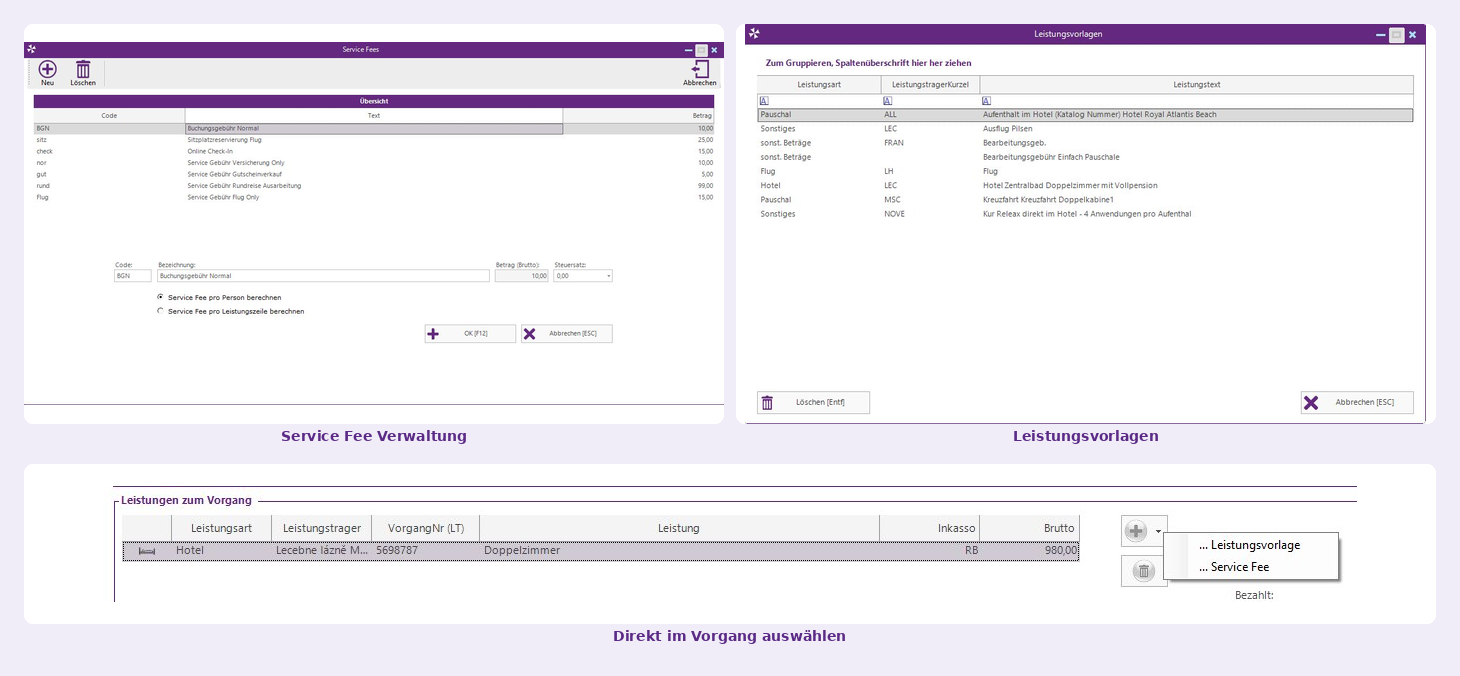Click the Leistungsvorlagen window logo icon
The width and height of the screenshot is (1460, 676).
(x=754, y=34)
